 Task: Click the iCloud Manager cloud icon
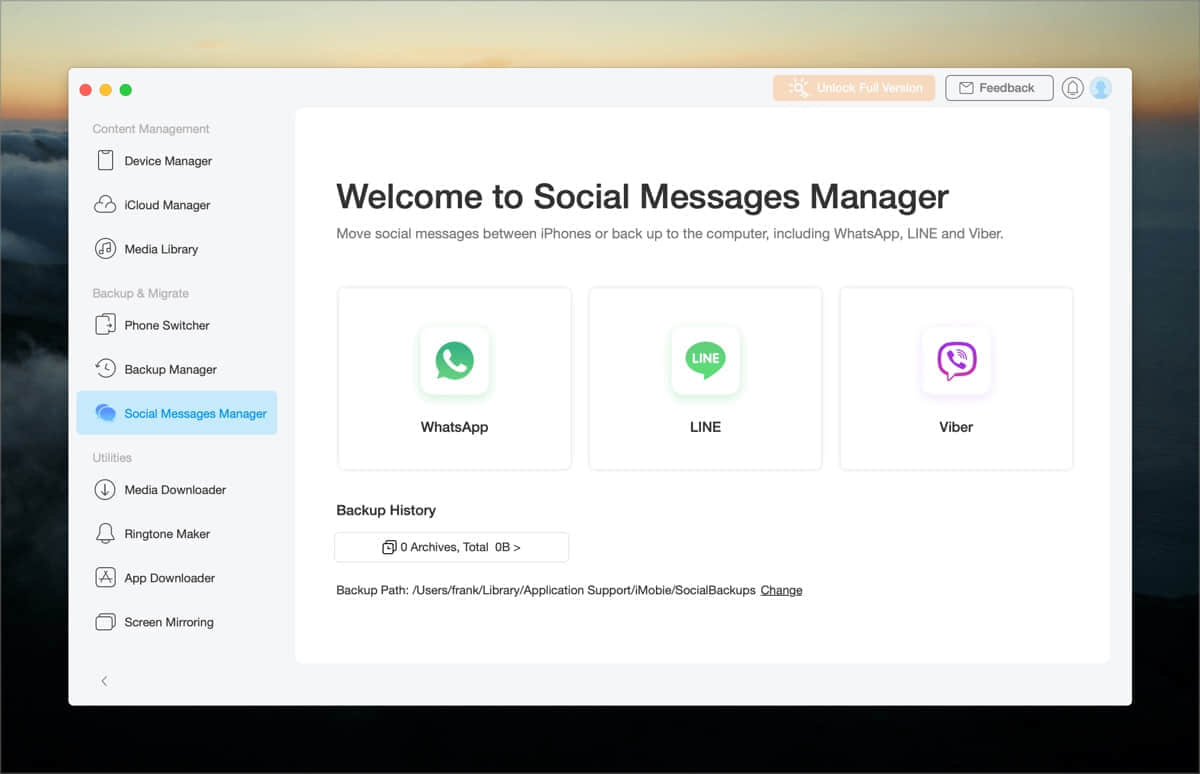[105, 204]
